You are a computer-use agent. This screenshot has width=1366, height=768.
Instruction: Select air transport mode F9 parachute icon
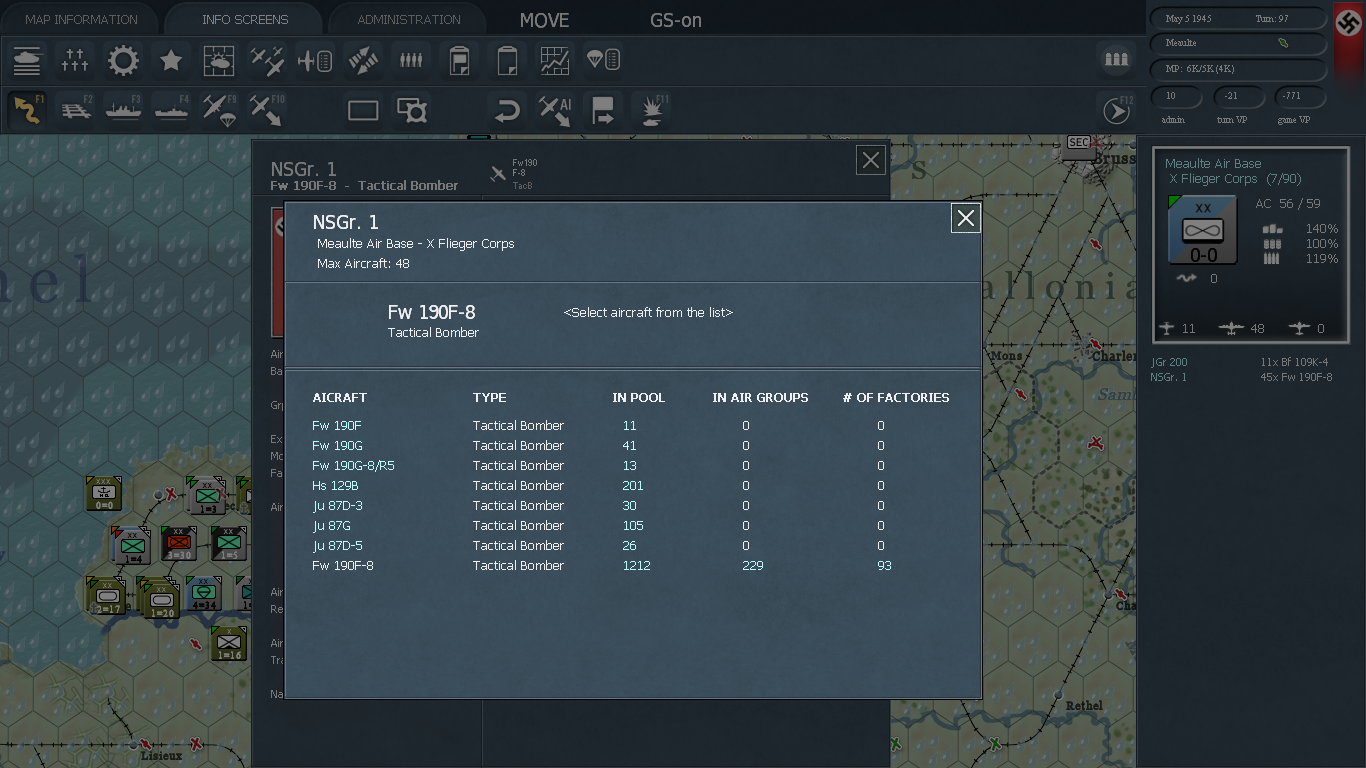[x=219, y=109]
